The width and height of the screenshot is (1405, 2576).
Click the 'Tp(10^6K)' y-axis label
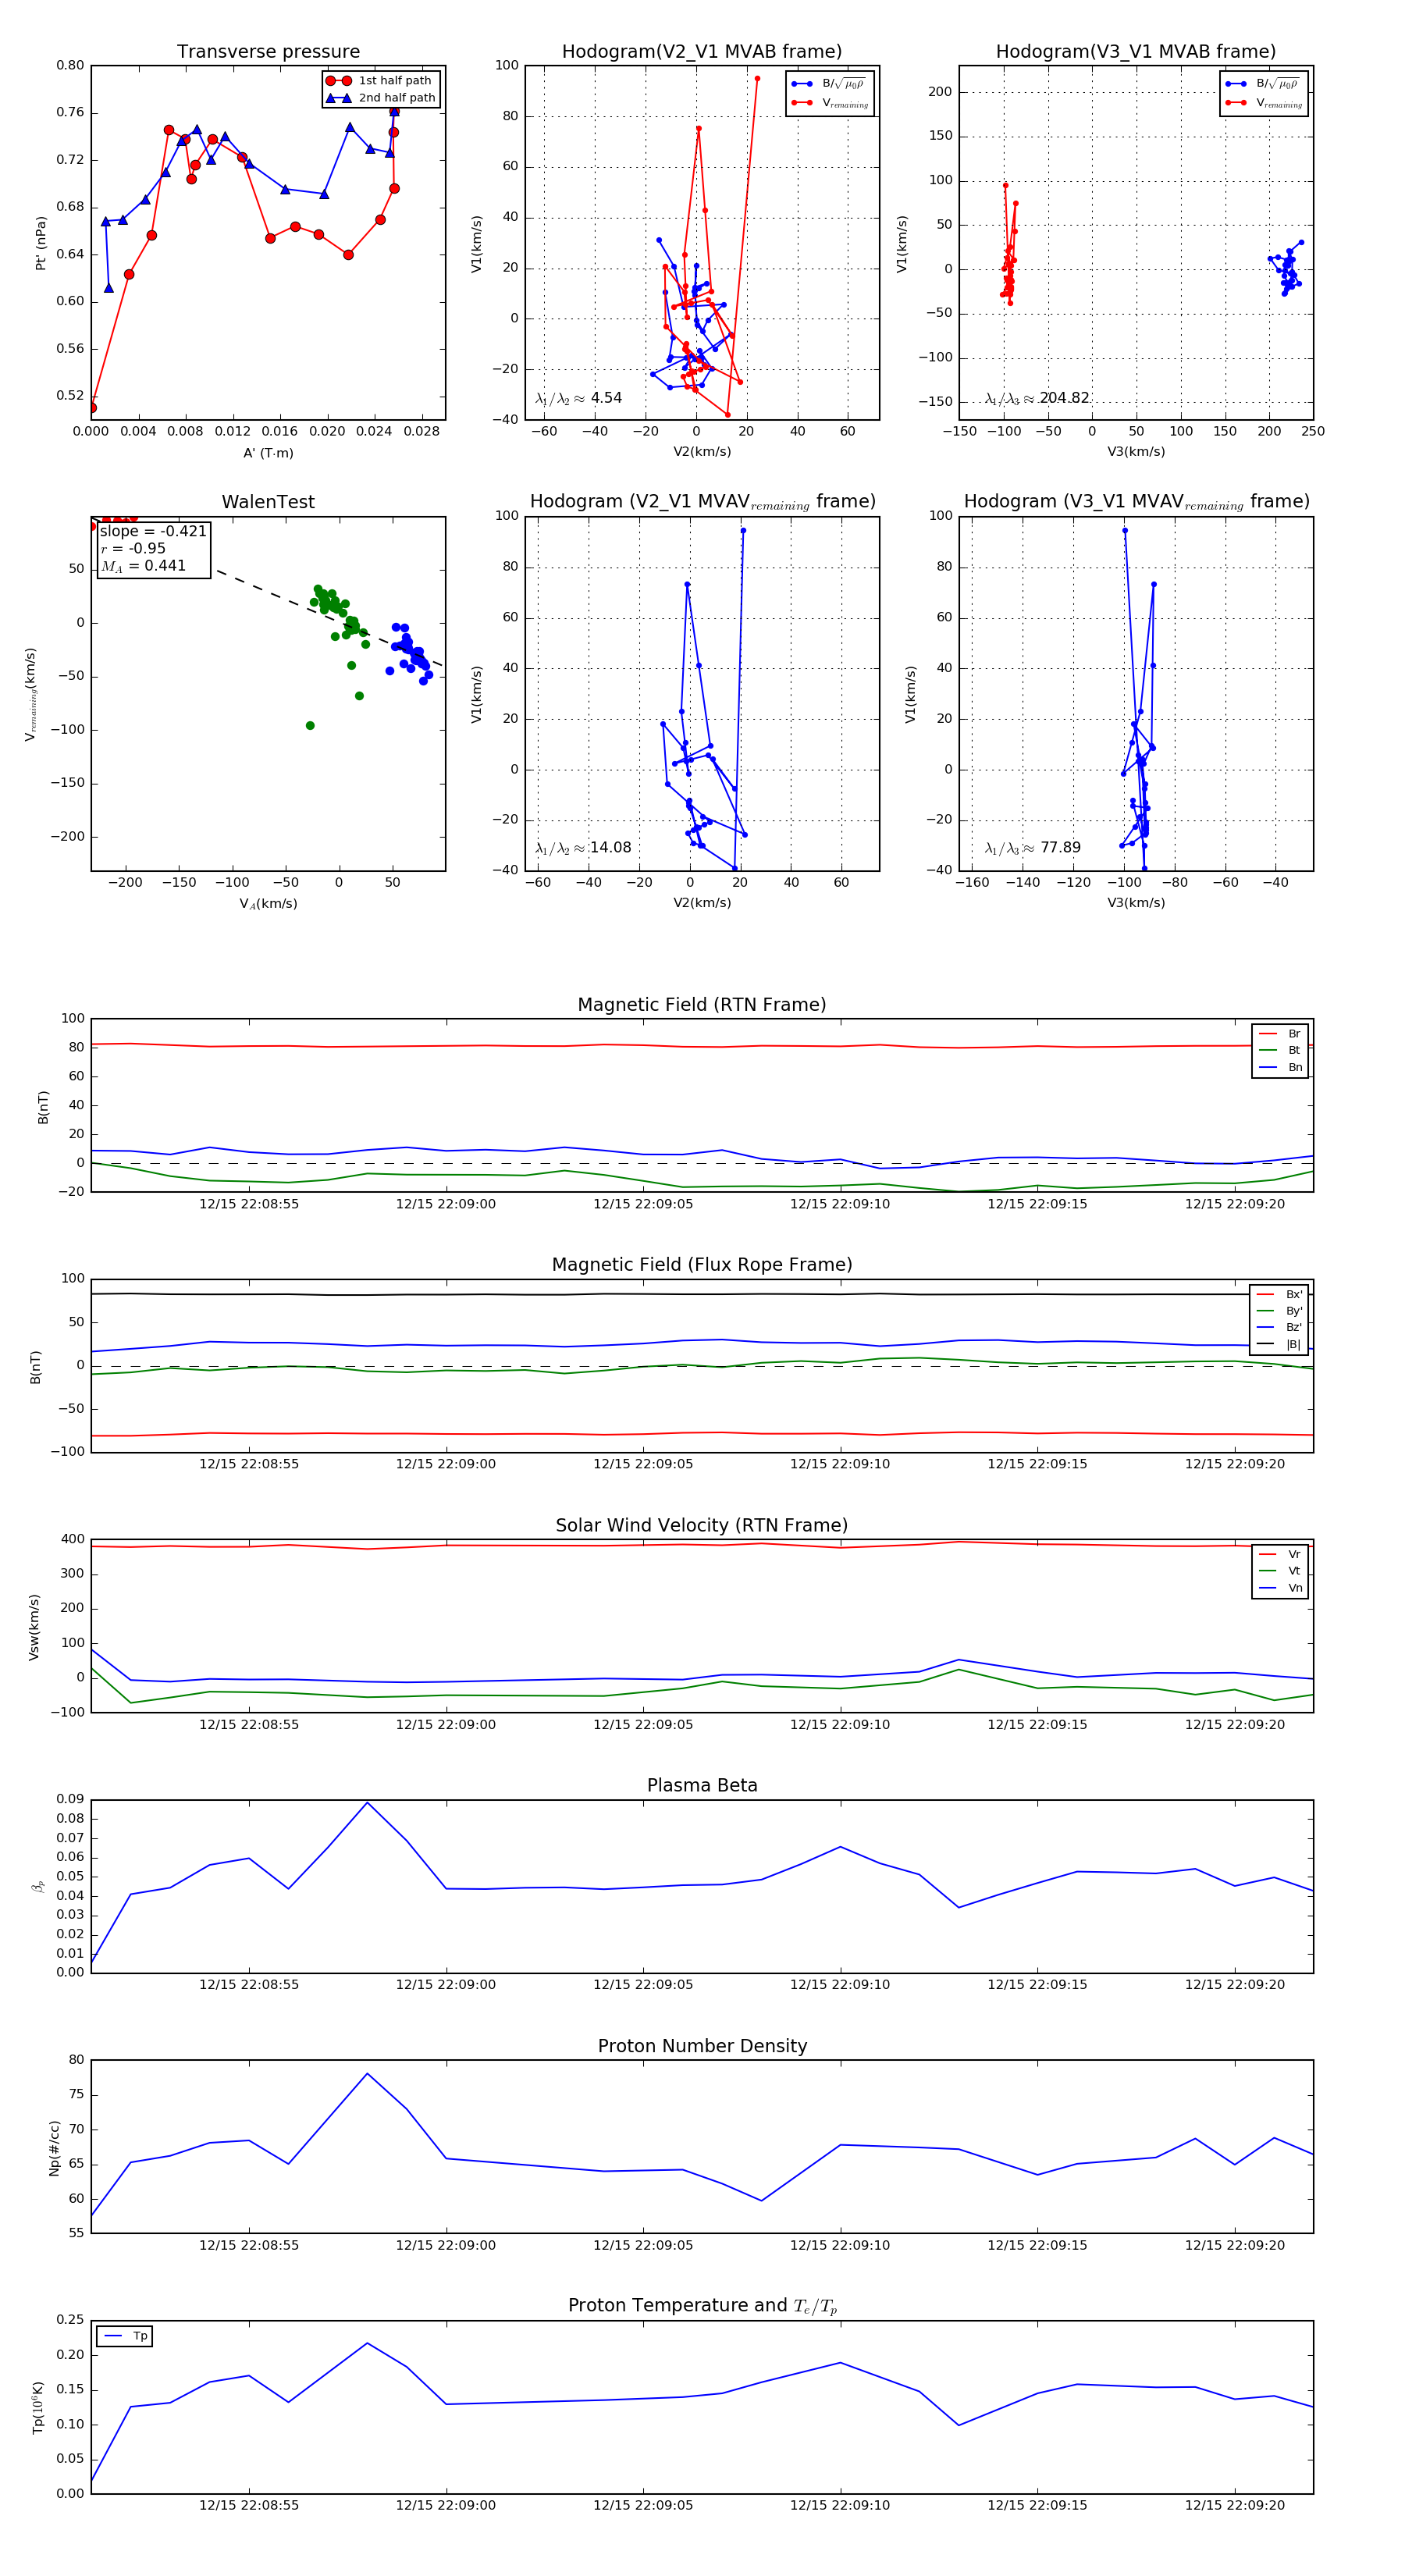click(38, 2408)
